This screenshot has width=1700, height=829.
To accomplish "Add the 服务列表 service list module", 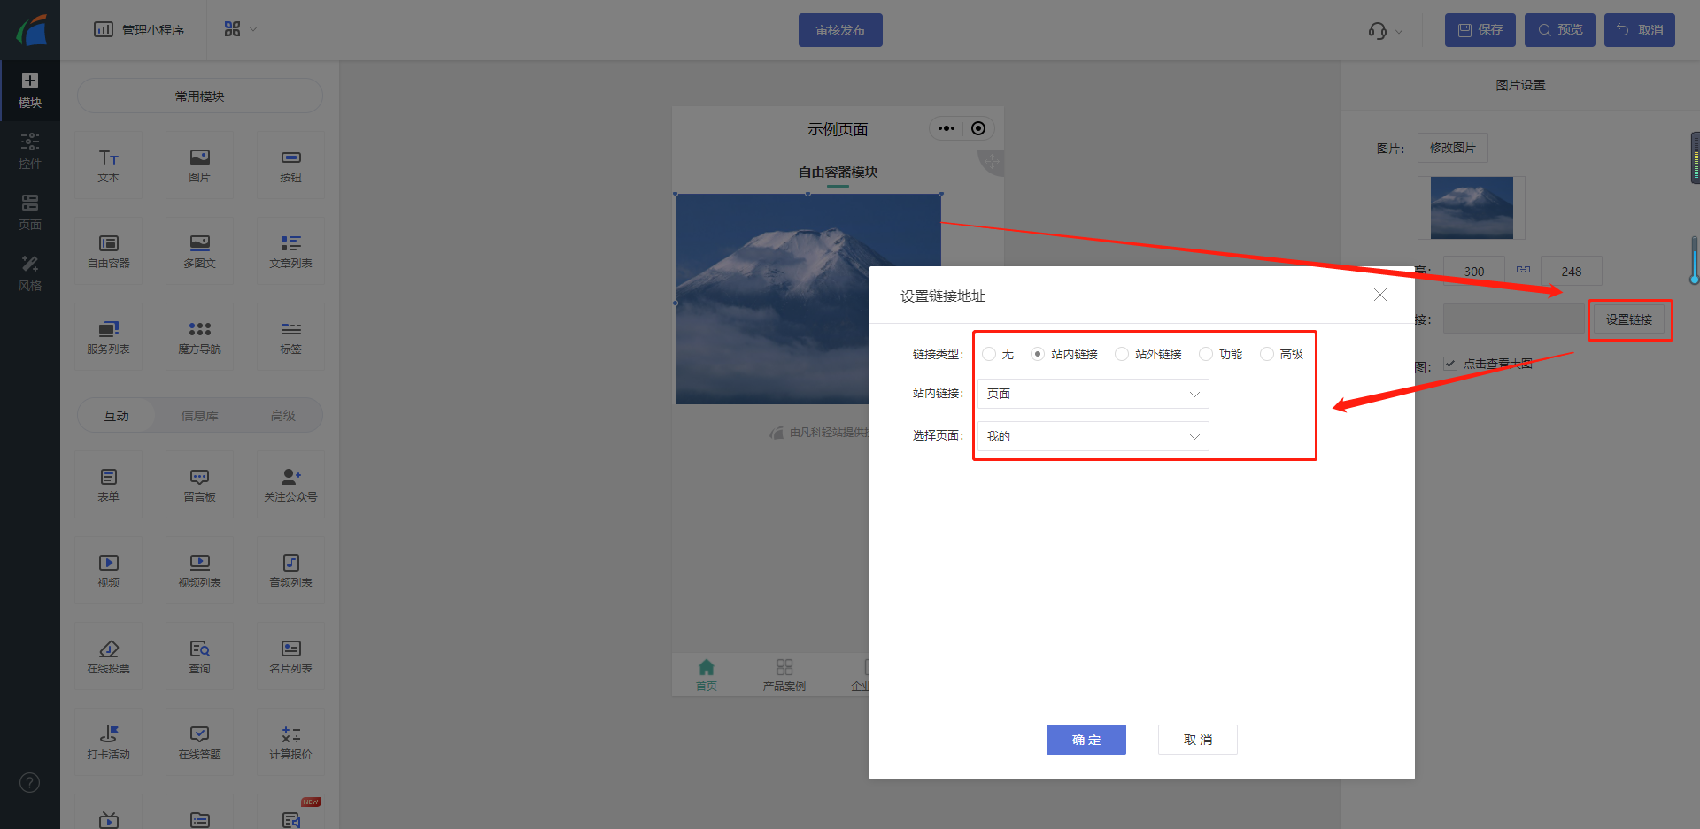I will pos(108,337).
